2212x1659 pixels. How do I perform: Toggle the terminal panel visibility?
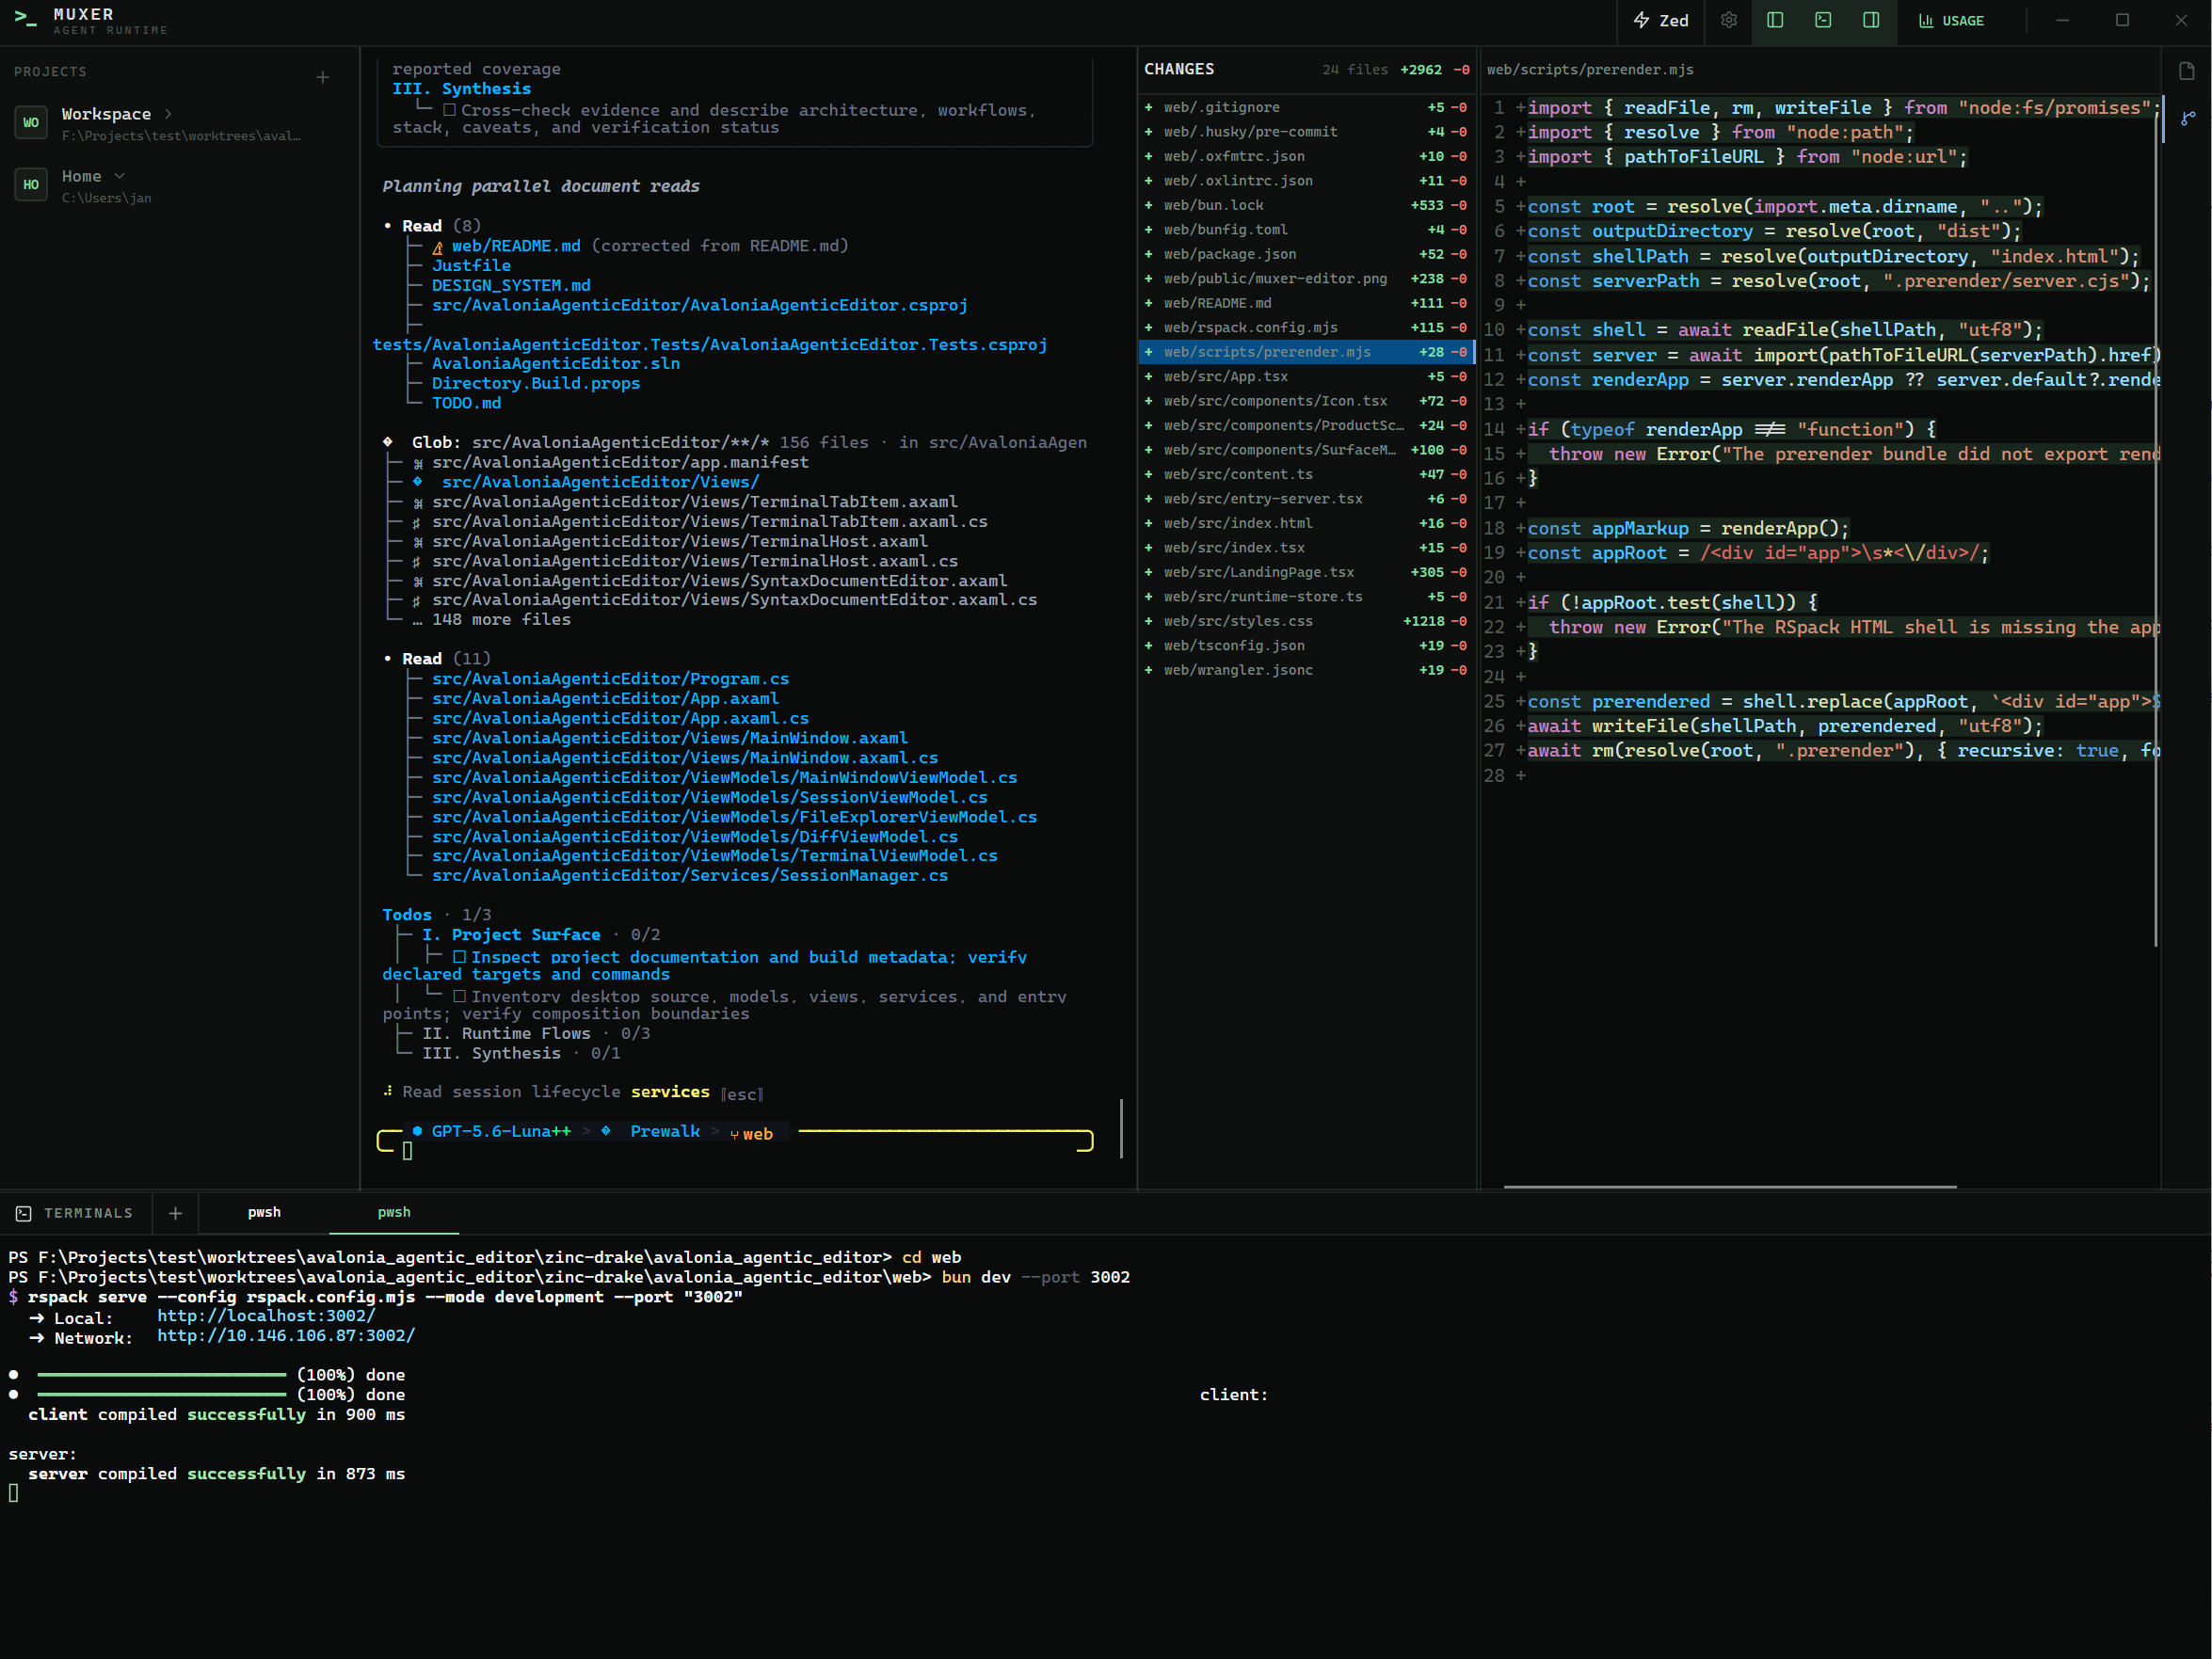point(1823,20)
